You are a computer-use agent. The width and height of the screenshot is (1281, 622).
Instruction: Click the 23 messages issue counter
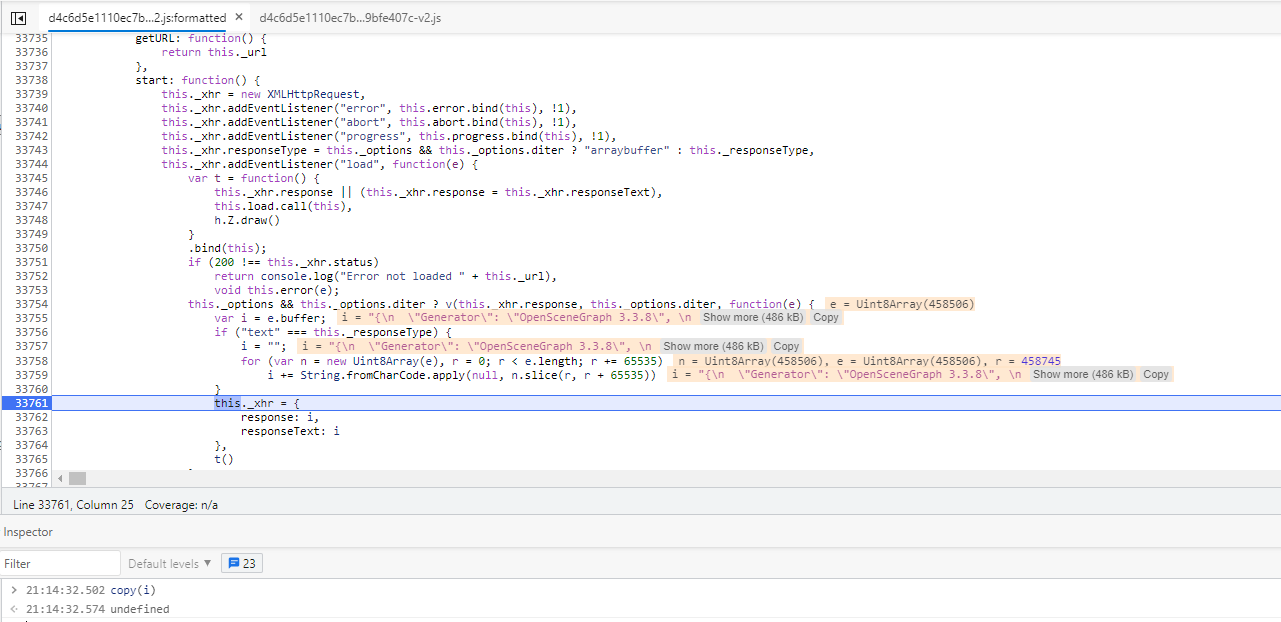241,563
